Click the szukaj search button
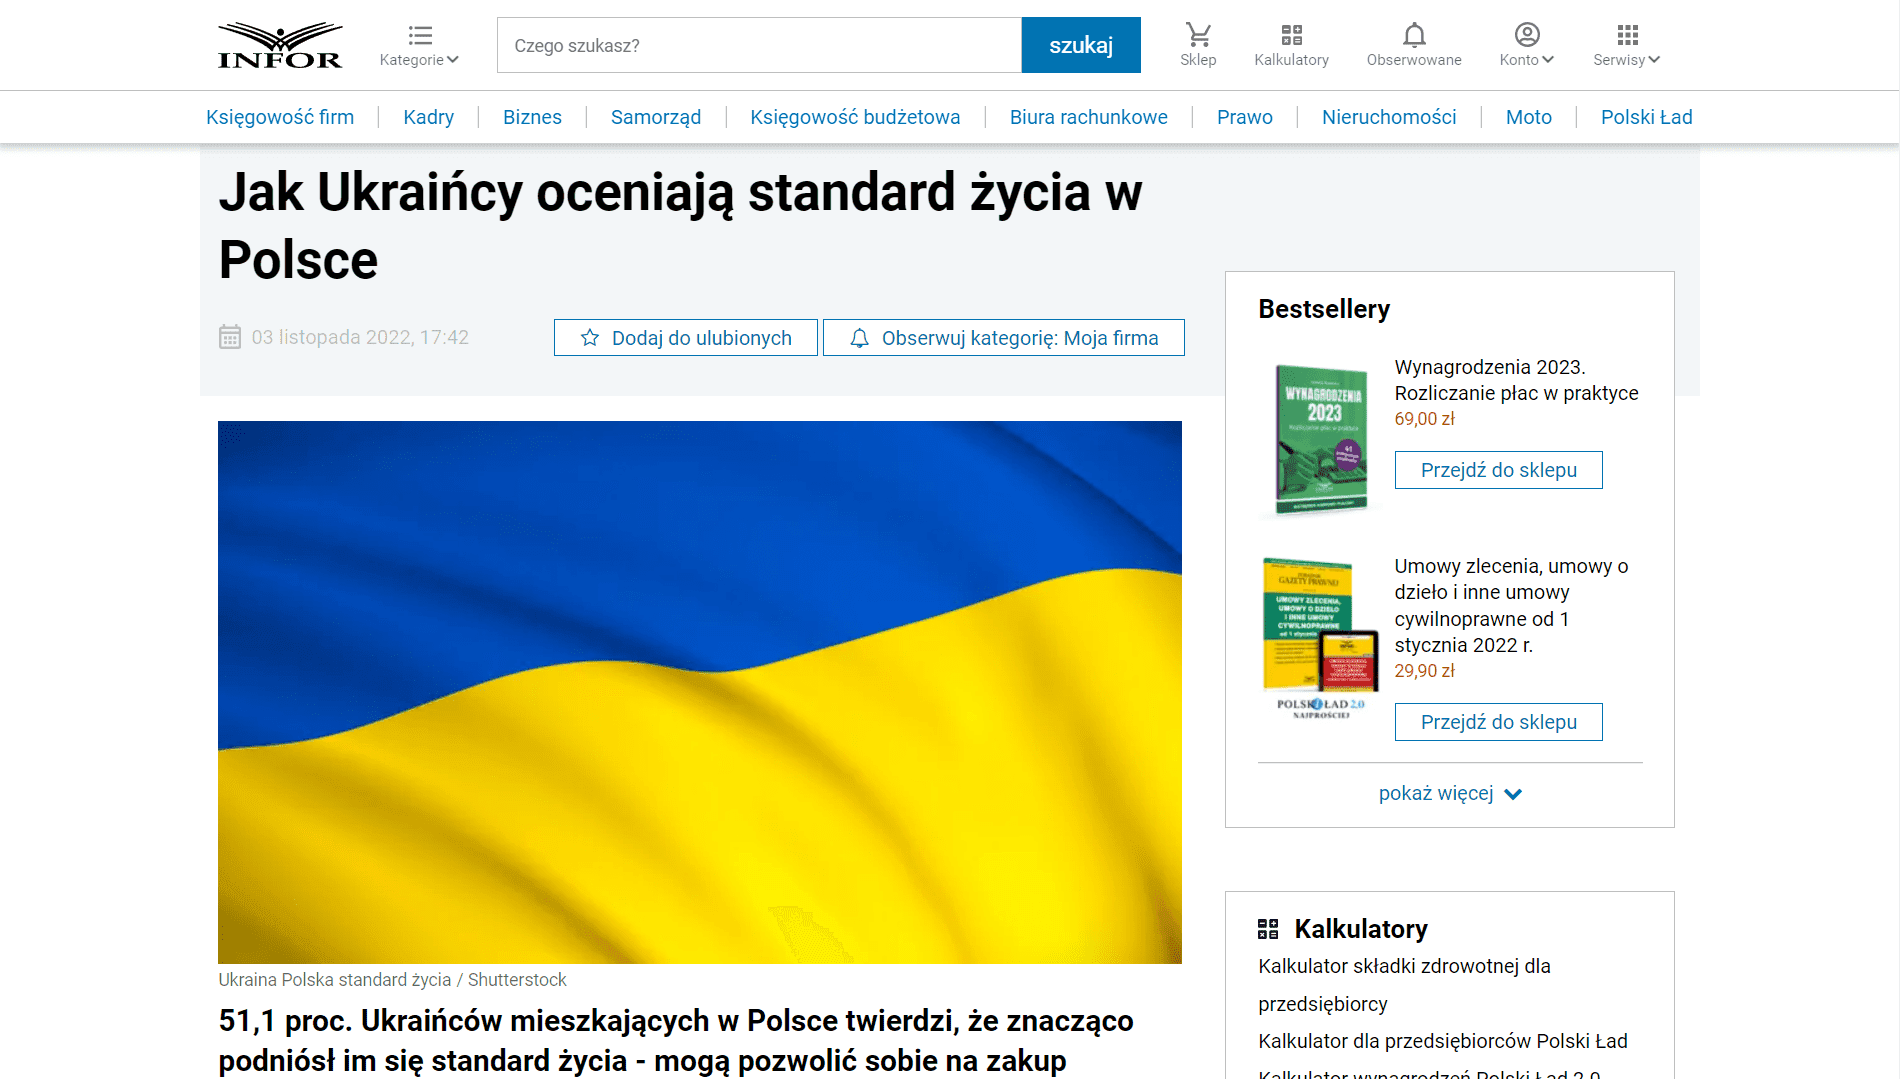Viewport: 1900px width, 1079px height. pos(1081,45)
